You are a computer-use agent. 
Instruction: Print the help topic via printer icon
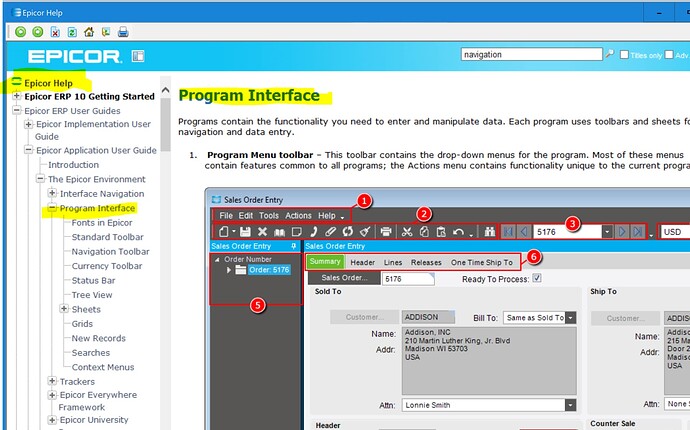[x=123, y=32]
